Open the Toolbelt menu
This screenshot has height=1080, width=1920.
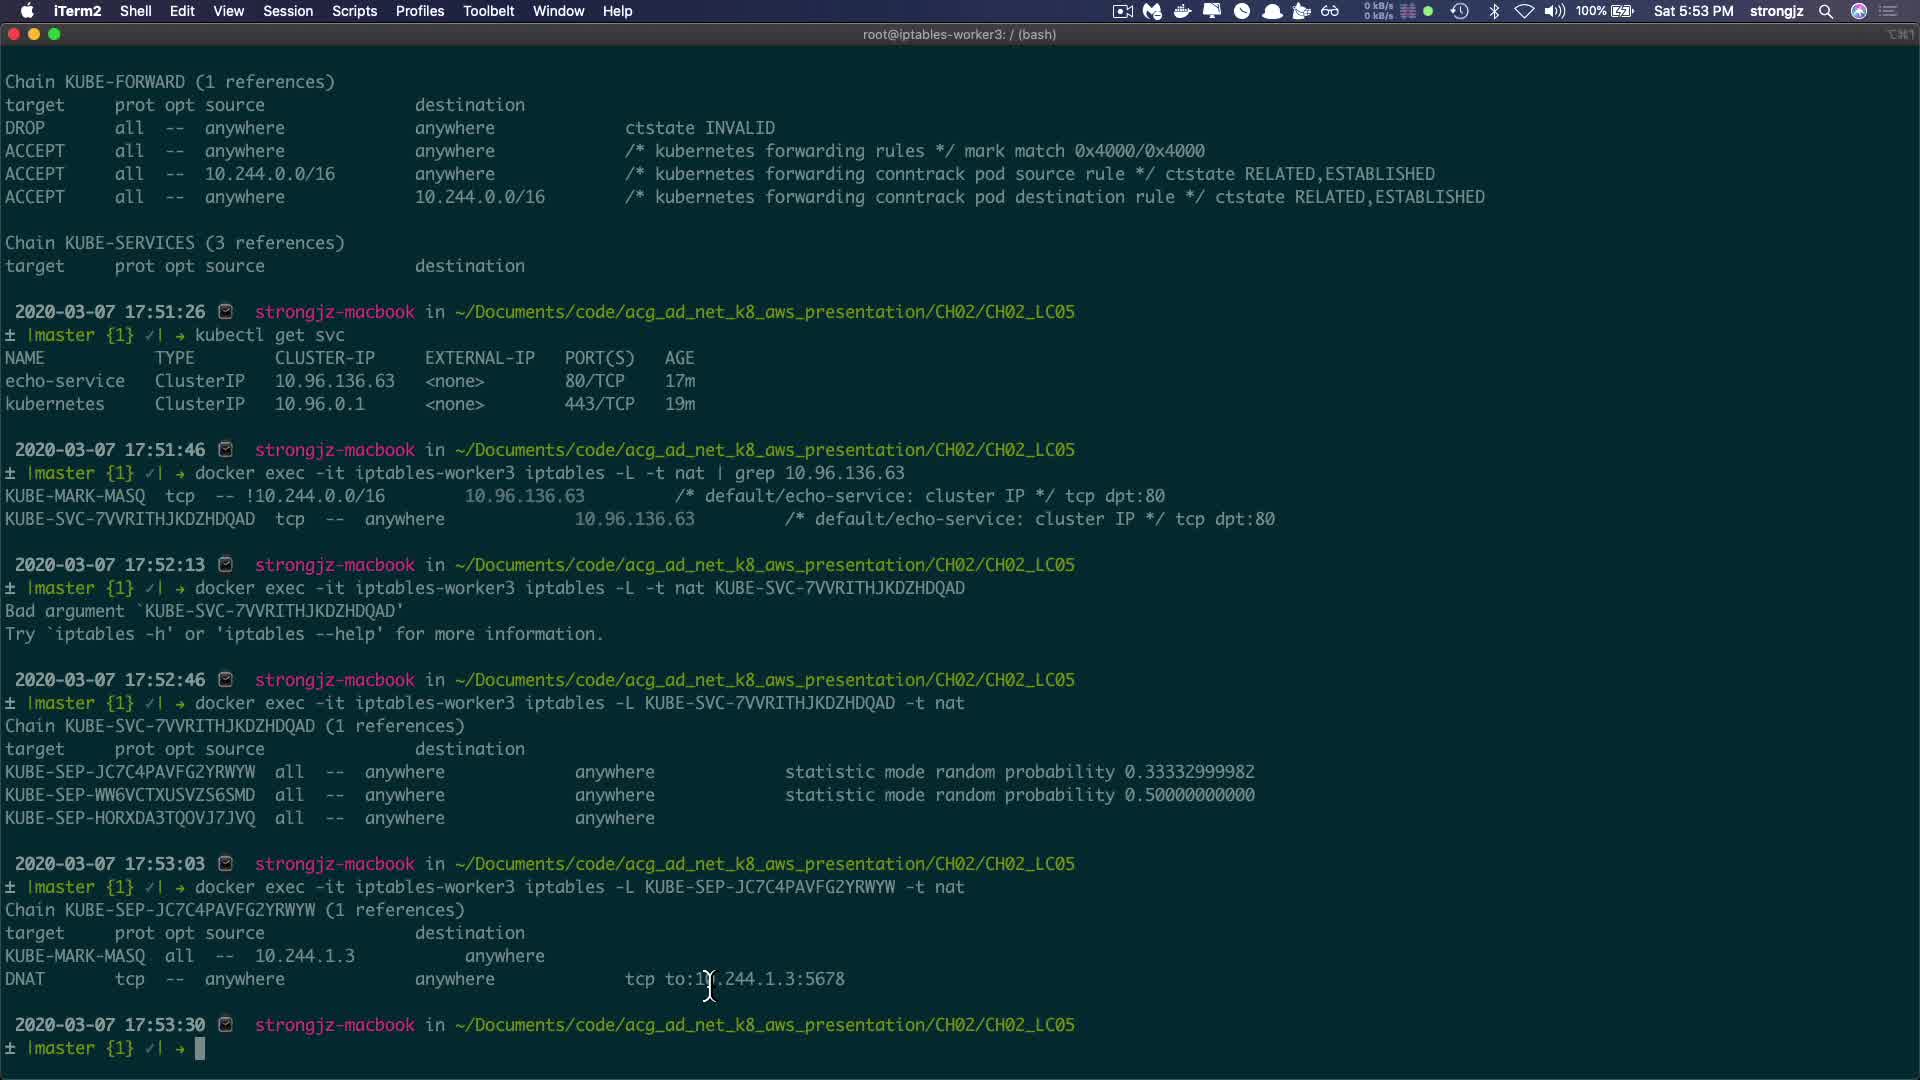click(x=488, y=11)
